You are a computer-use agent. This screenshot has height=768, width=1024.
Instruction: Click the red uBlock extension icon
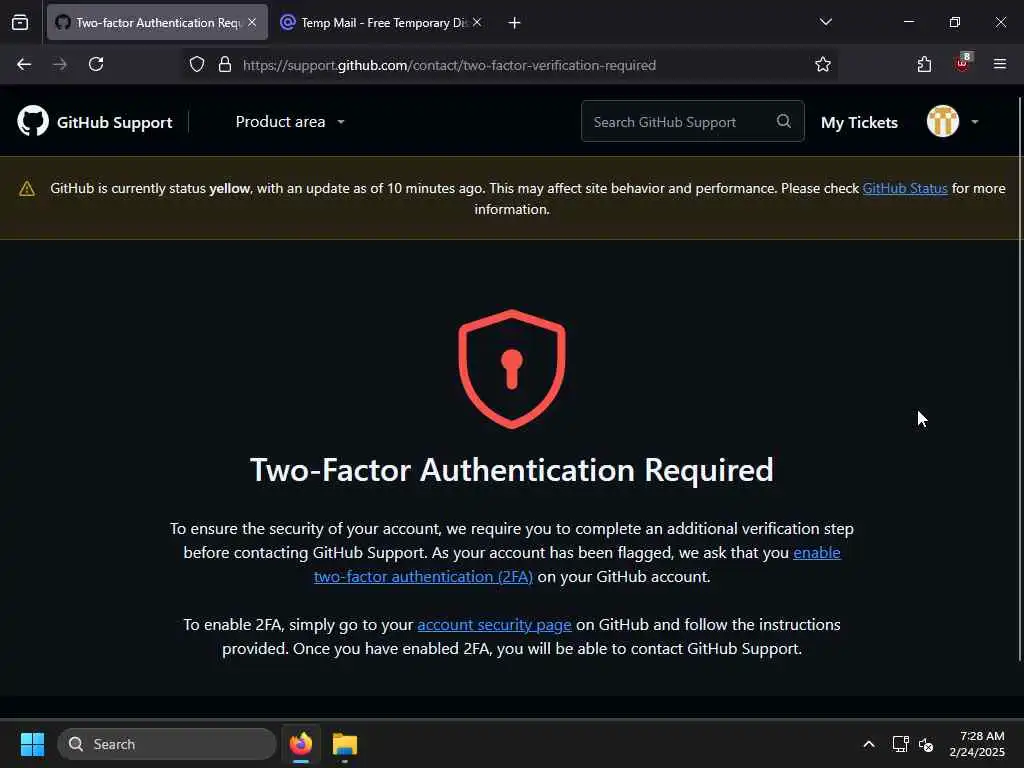963,63
